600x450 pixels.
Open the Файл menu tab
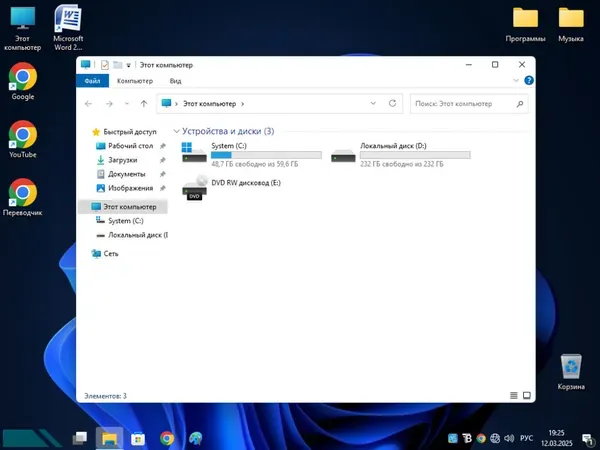tap(92, 81)
